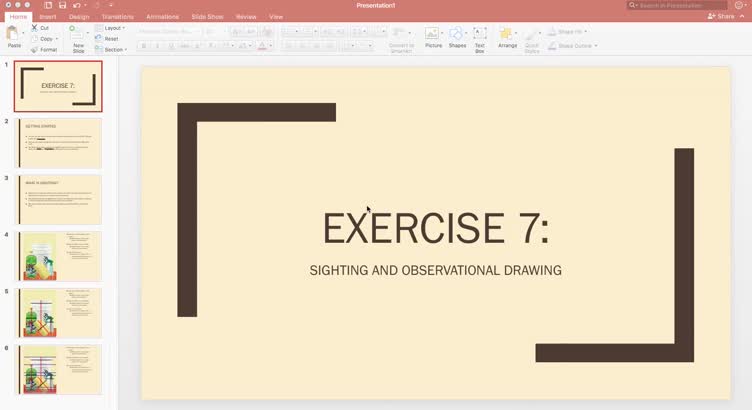Click the Shape Fill bucket icon

[552, 32]
